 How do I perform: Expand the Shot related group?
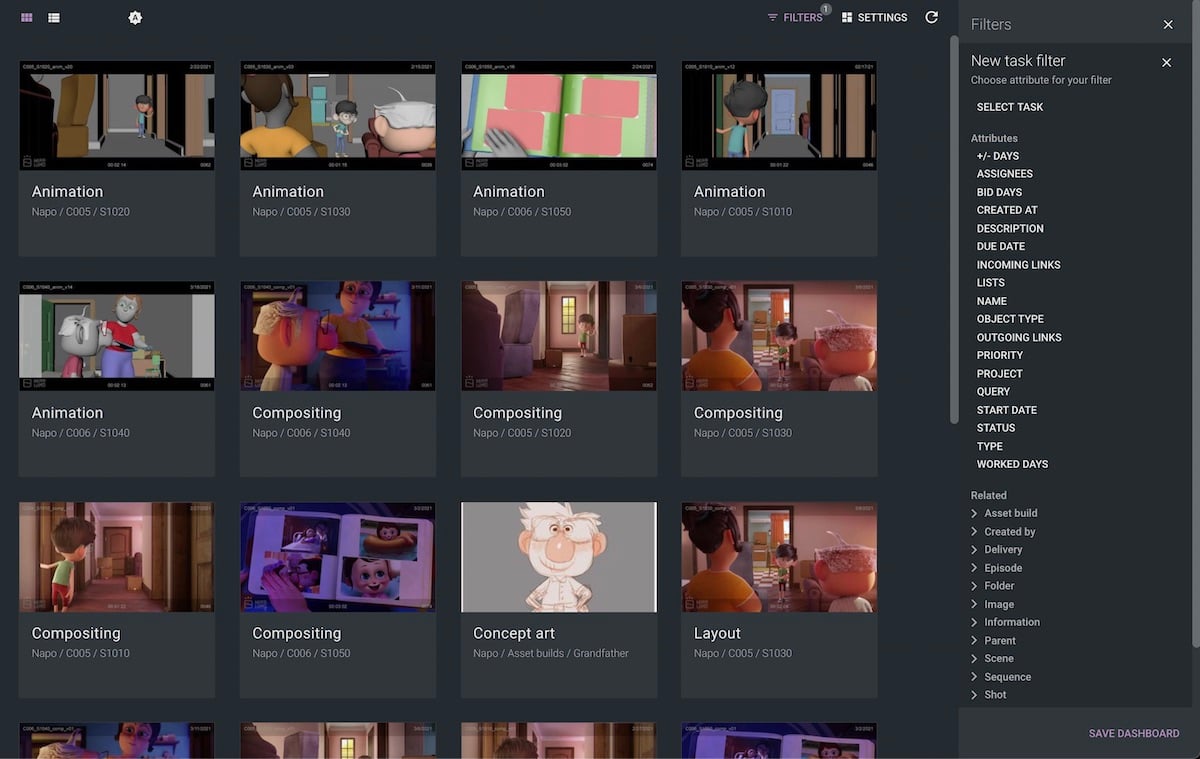994,695
